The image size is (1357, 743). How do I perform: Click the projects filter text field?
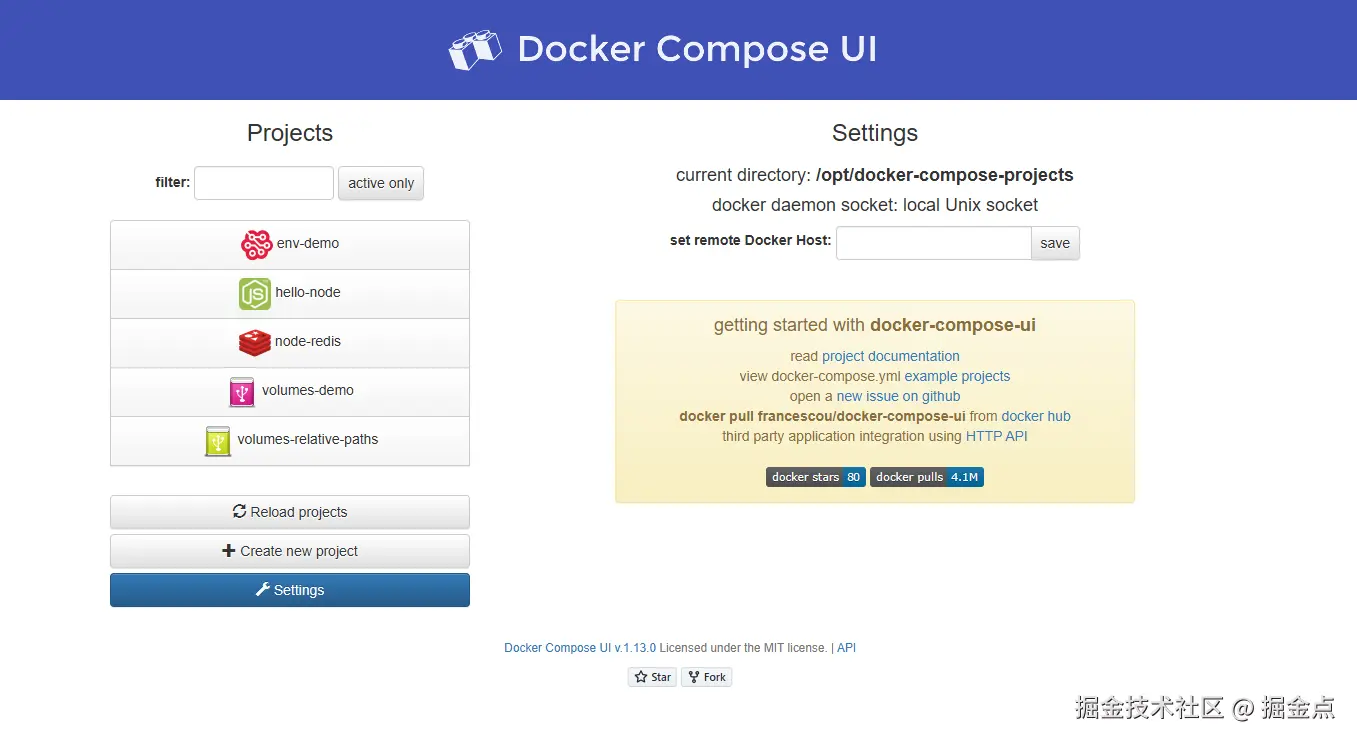(x=264, y=183)
